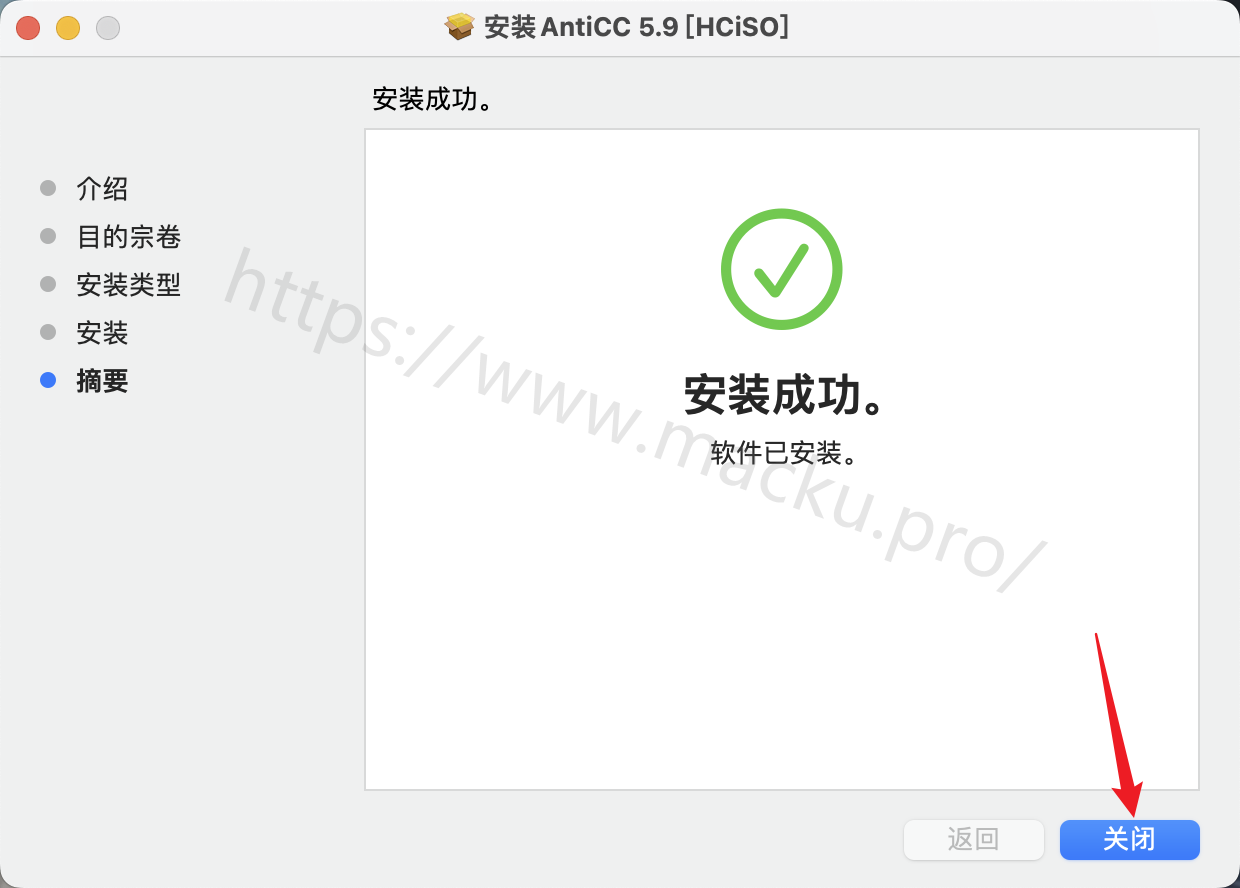Click the 关闭 button
This screenshot has width=1240, height=888.
point(1129,839)
